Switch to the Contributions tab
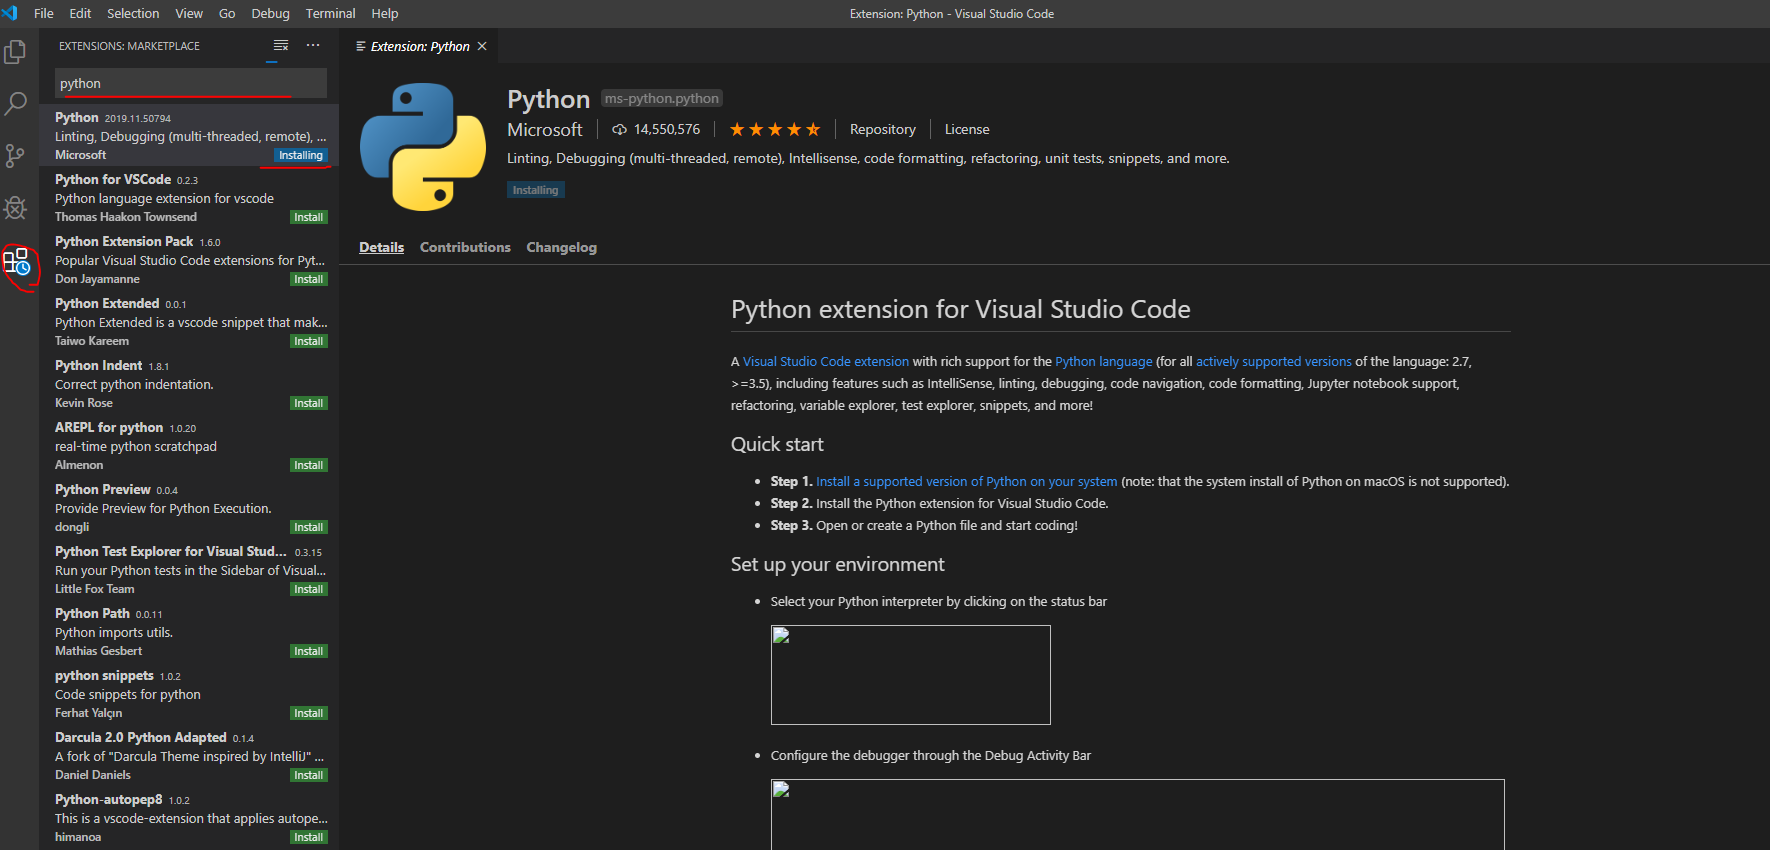The width and height of the screenshot is (1770, 850). [465, 247]
